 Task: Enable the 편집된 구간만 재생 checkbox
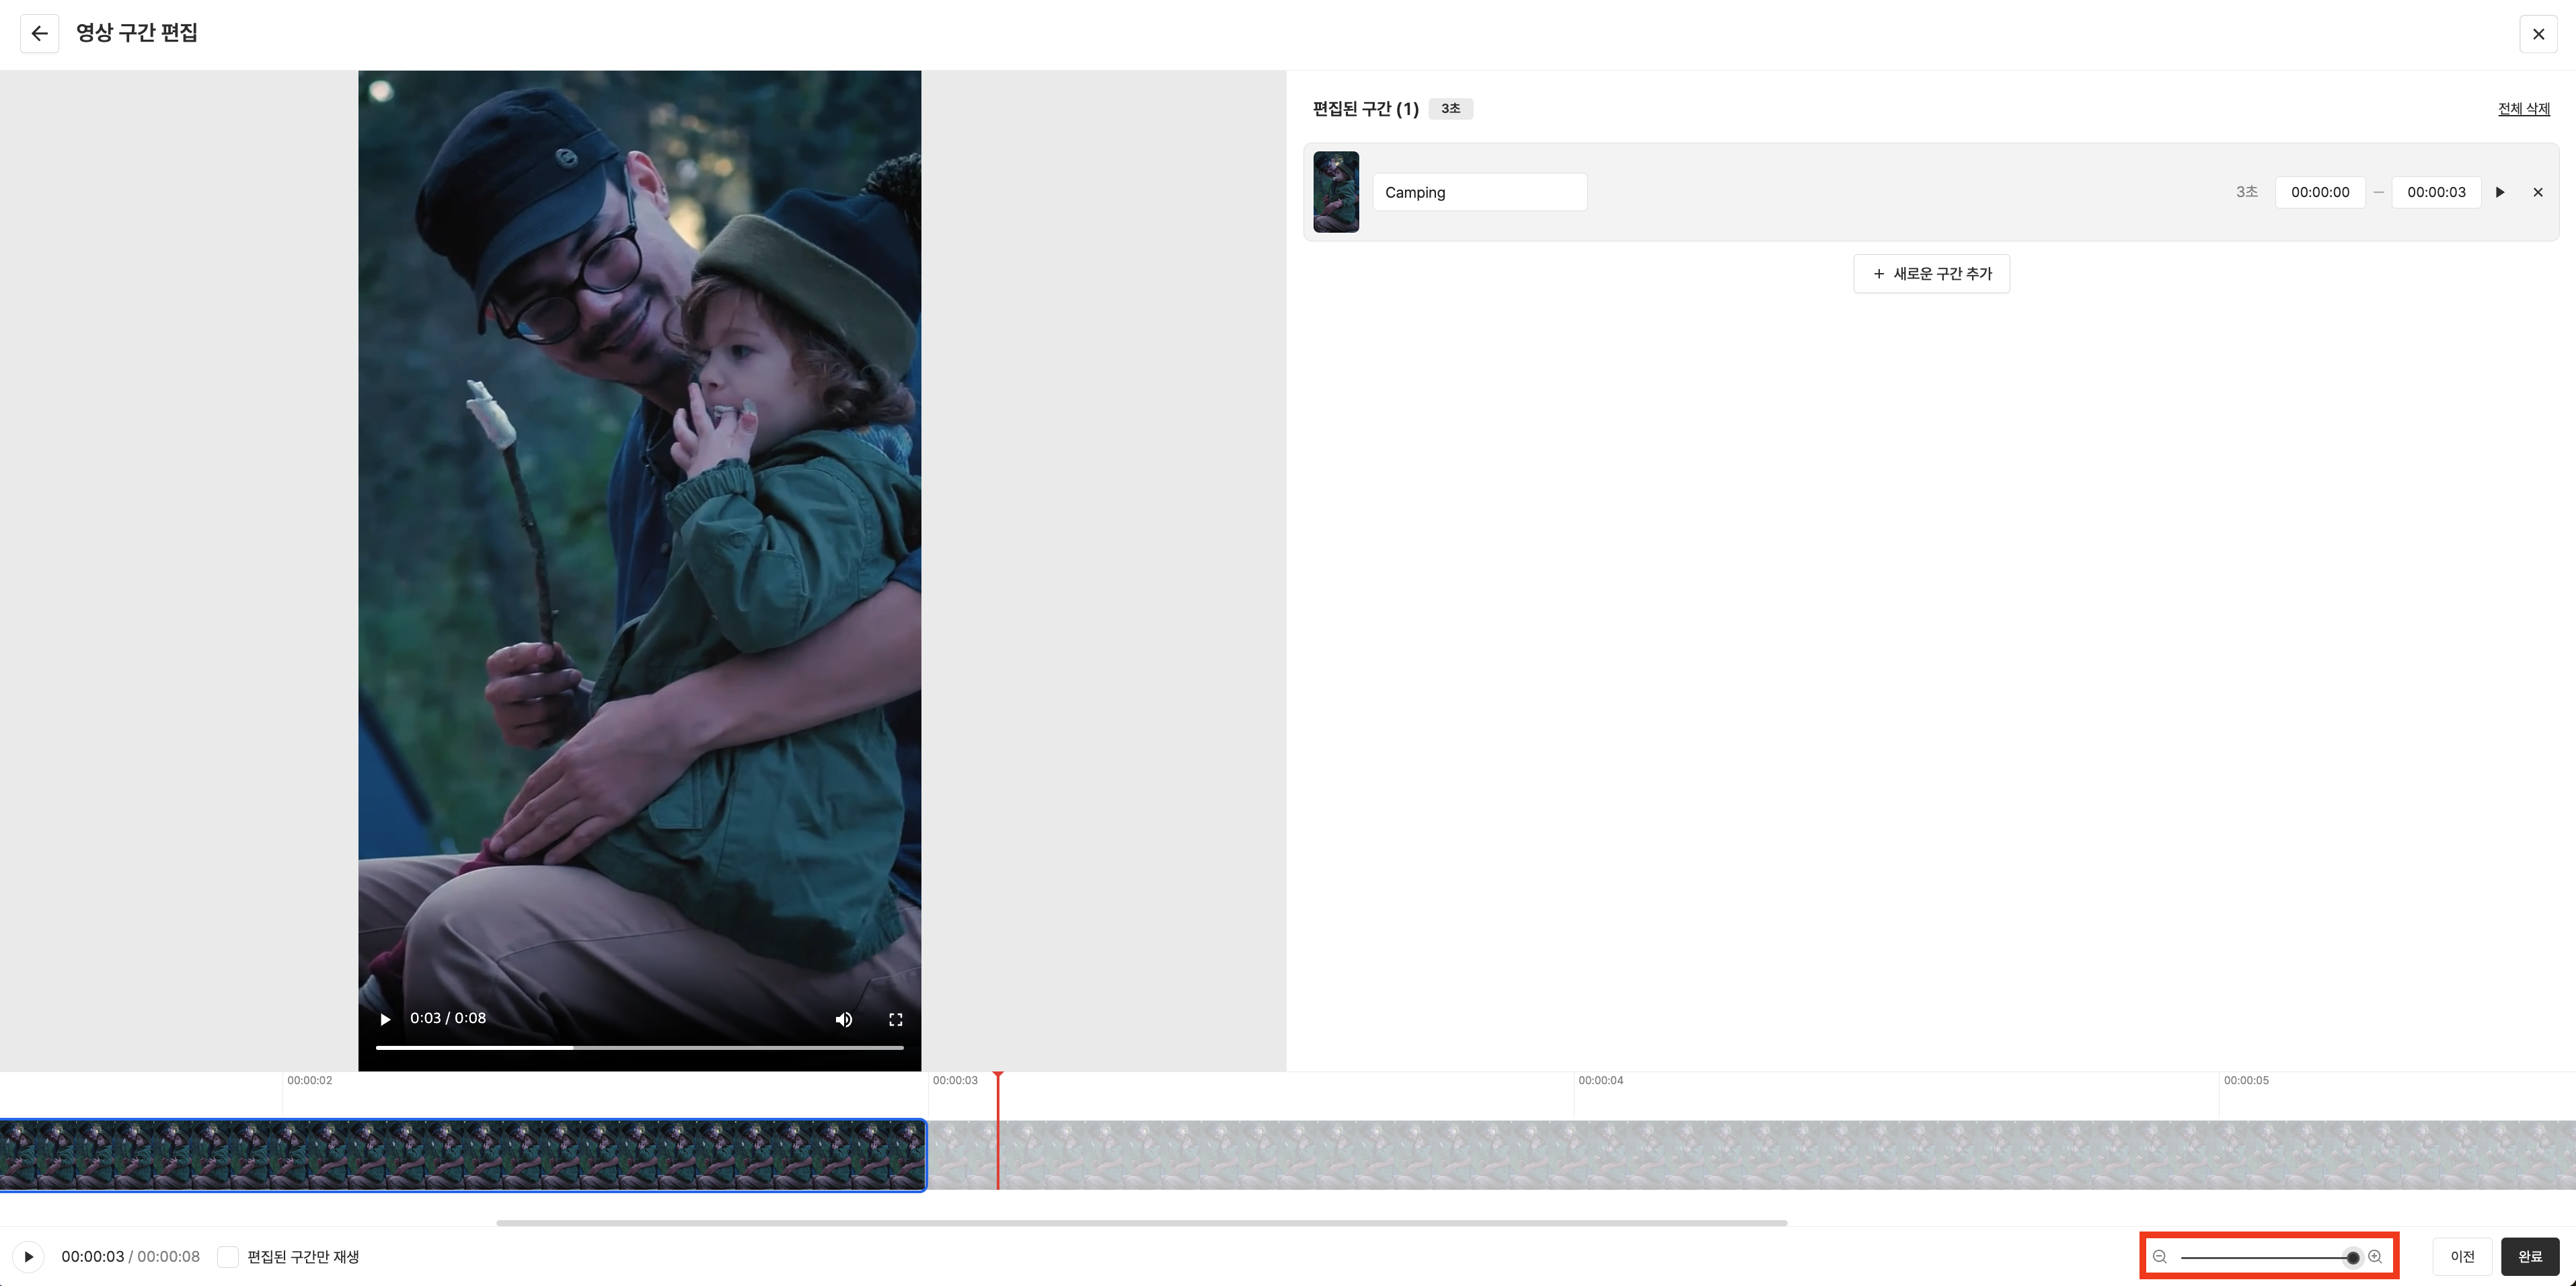(x=228, y=1256)
